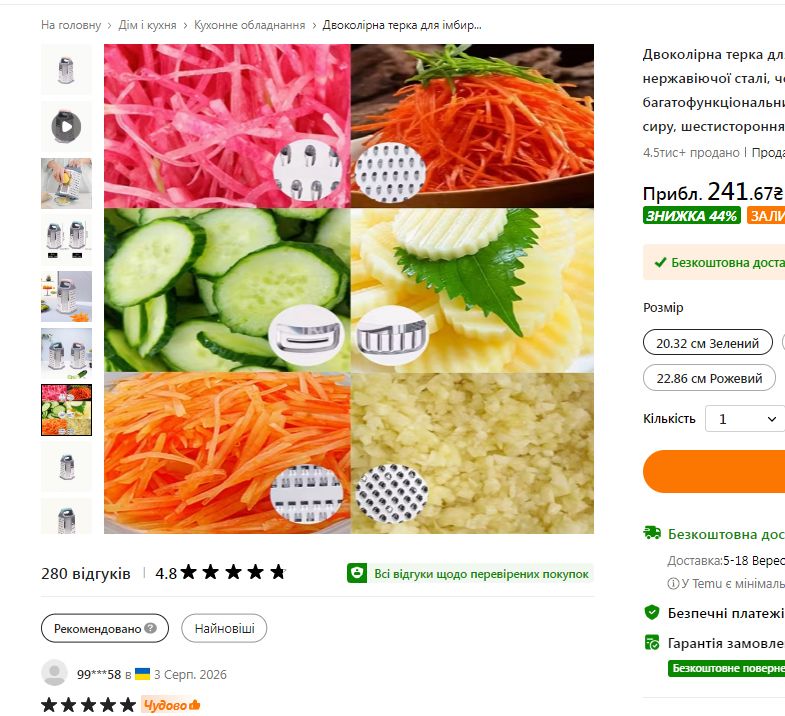Open Кухонне обладнання breadcrumb category
Image resolution: width=785 pixels, height=716 pixels.
[x=249, y=25]
